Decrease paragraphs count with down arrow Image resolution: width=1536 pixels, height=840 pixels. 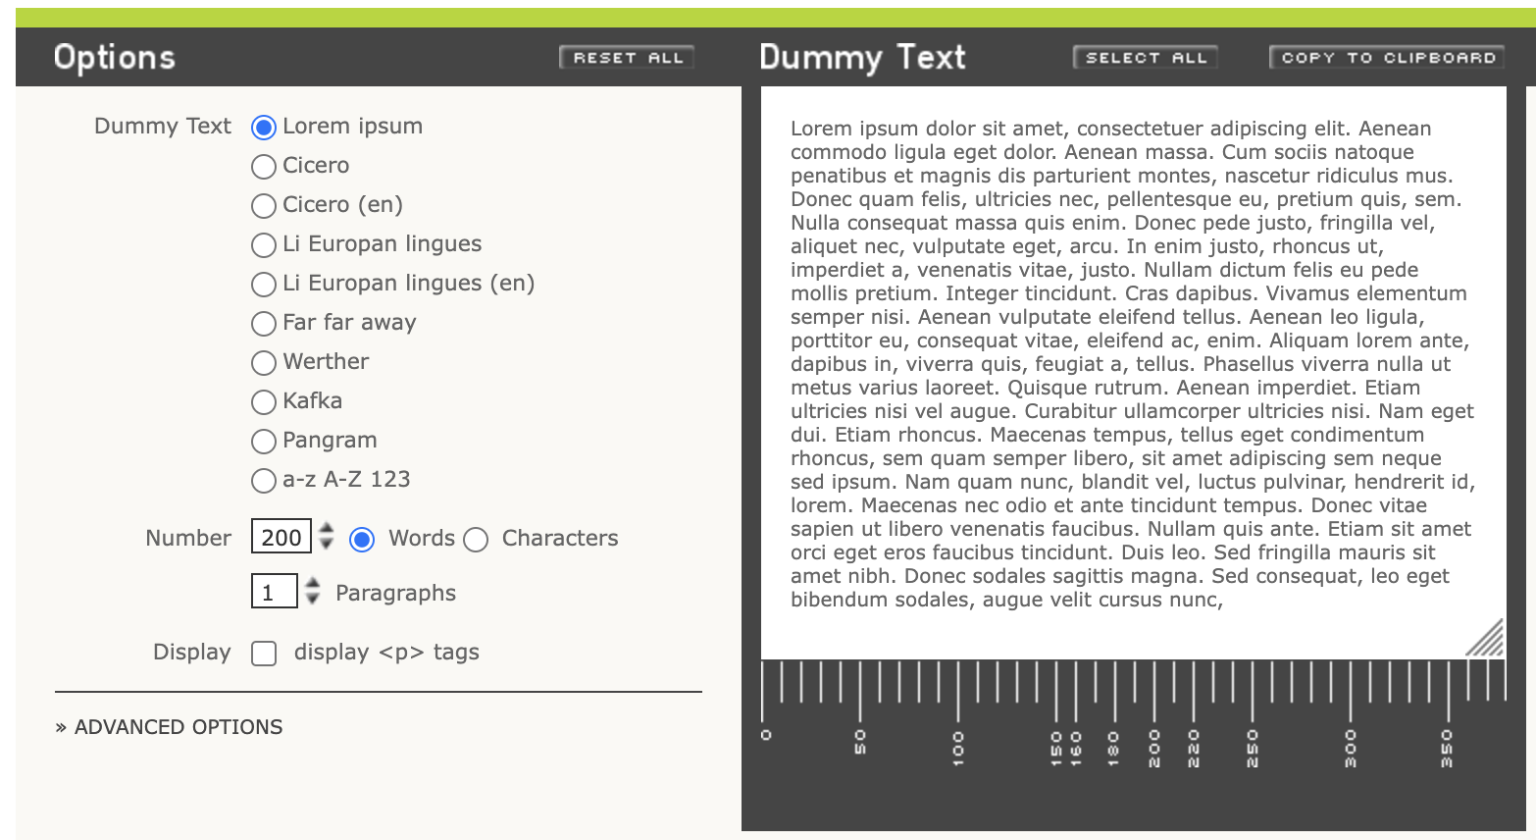pos(313,599)
